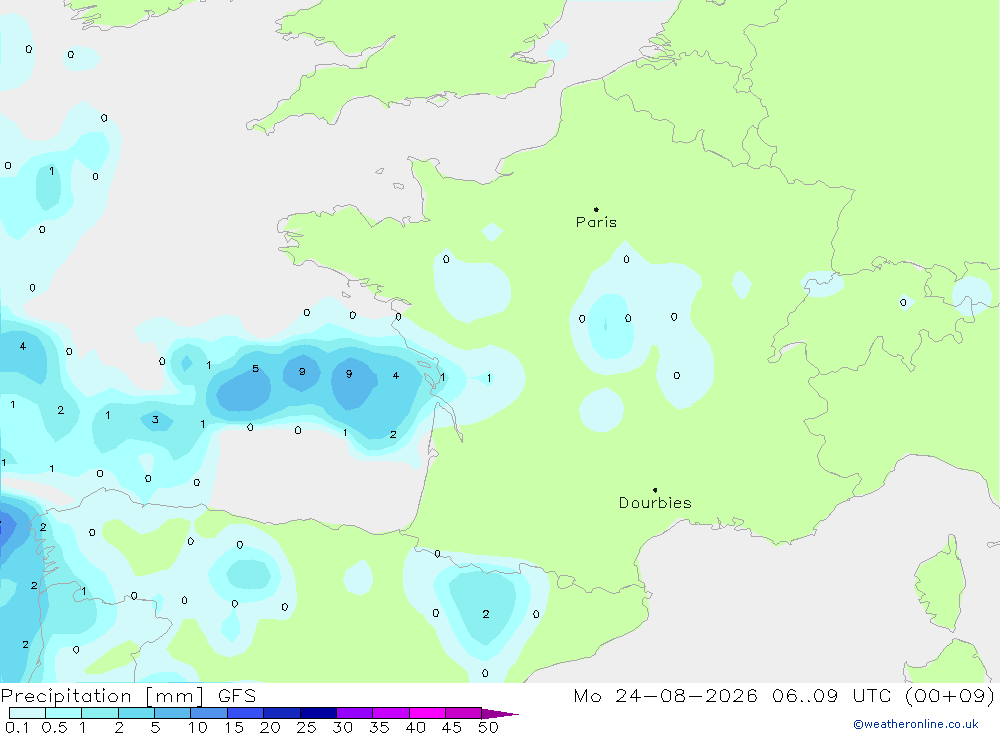Click the '30' legend scale label
This screenshot has width=1000, height=733.
(342, 727)
